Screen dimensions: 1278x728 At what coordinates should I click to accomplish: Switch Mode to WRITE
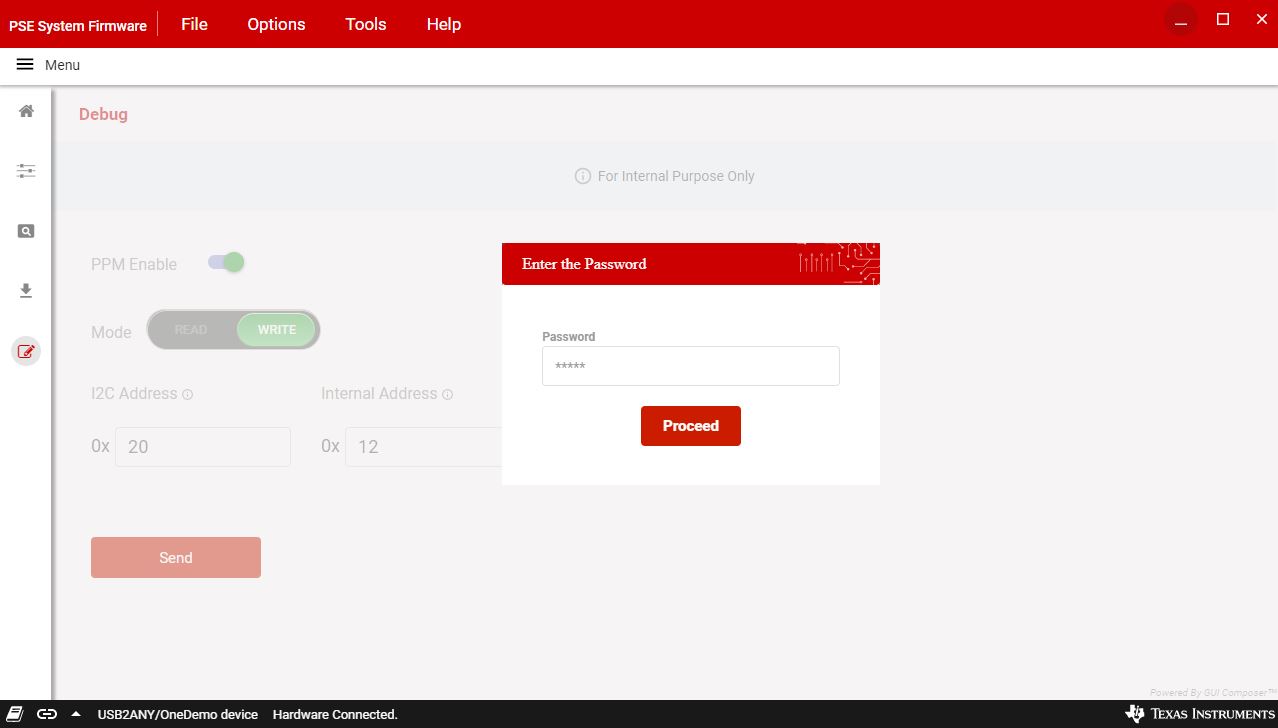[x=277, y=330]
